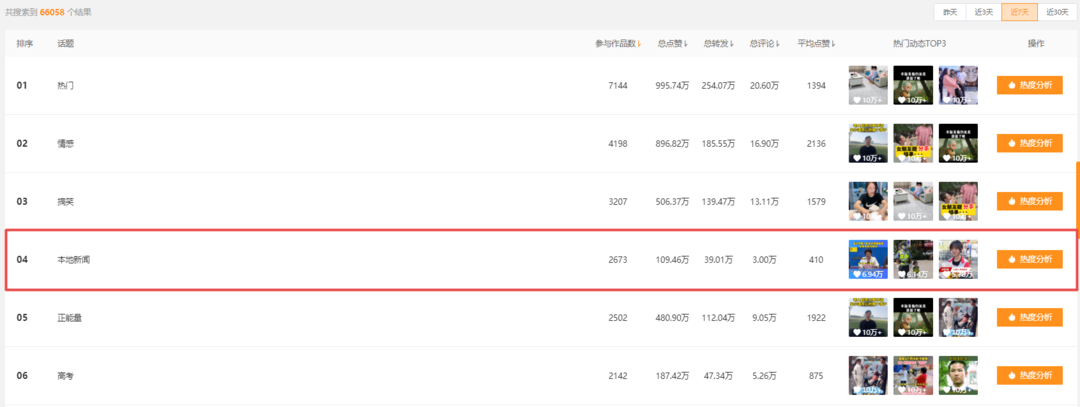View first hot thumbnail of 本地新闻 row
Viewport: 1080px width, 407px height.
868,260
